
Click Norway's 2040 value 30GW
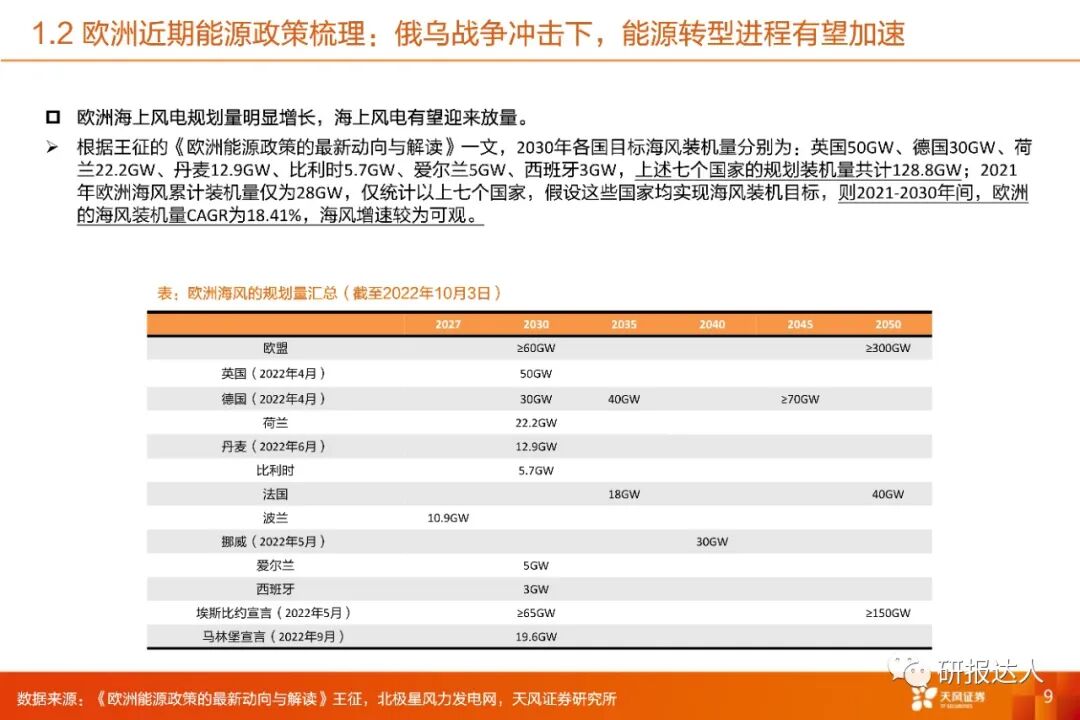click(712, 542)
